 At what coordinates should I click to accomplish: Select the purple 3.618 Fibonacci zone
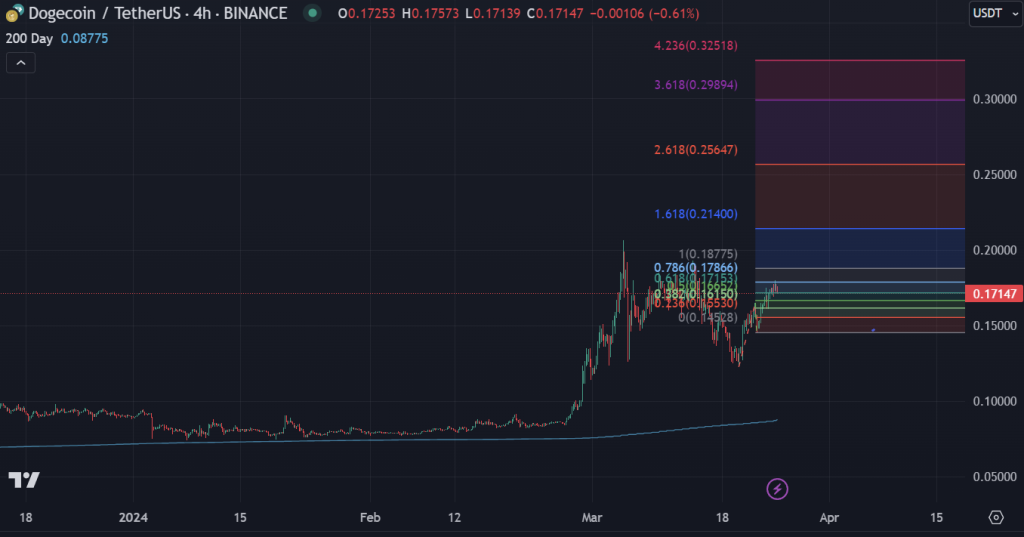pos(860,132)
